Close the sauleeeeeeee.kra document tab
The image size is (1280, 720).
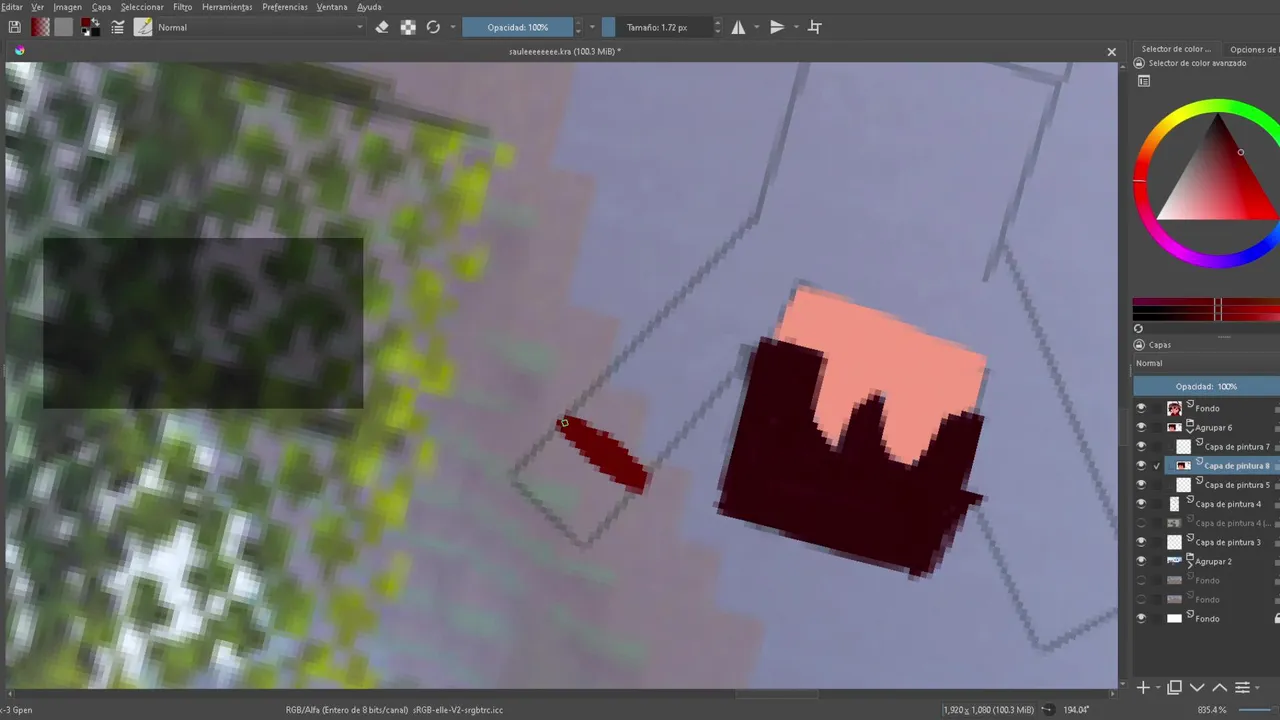tap(1111, 51)
